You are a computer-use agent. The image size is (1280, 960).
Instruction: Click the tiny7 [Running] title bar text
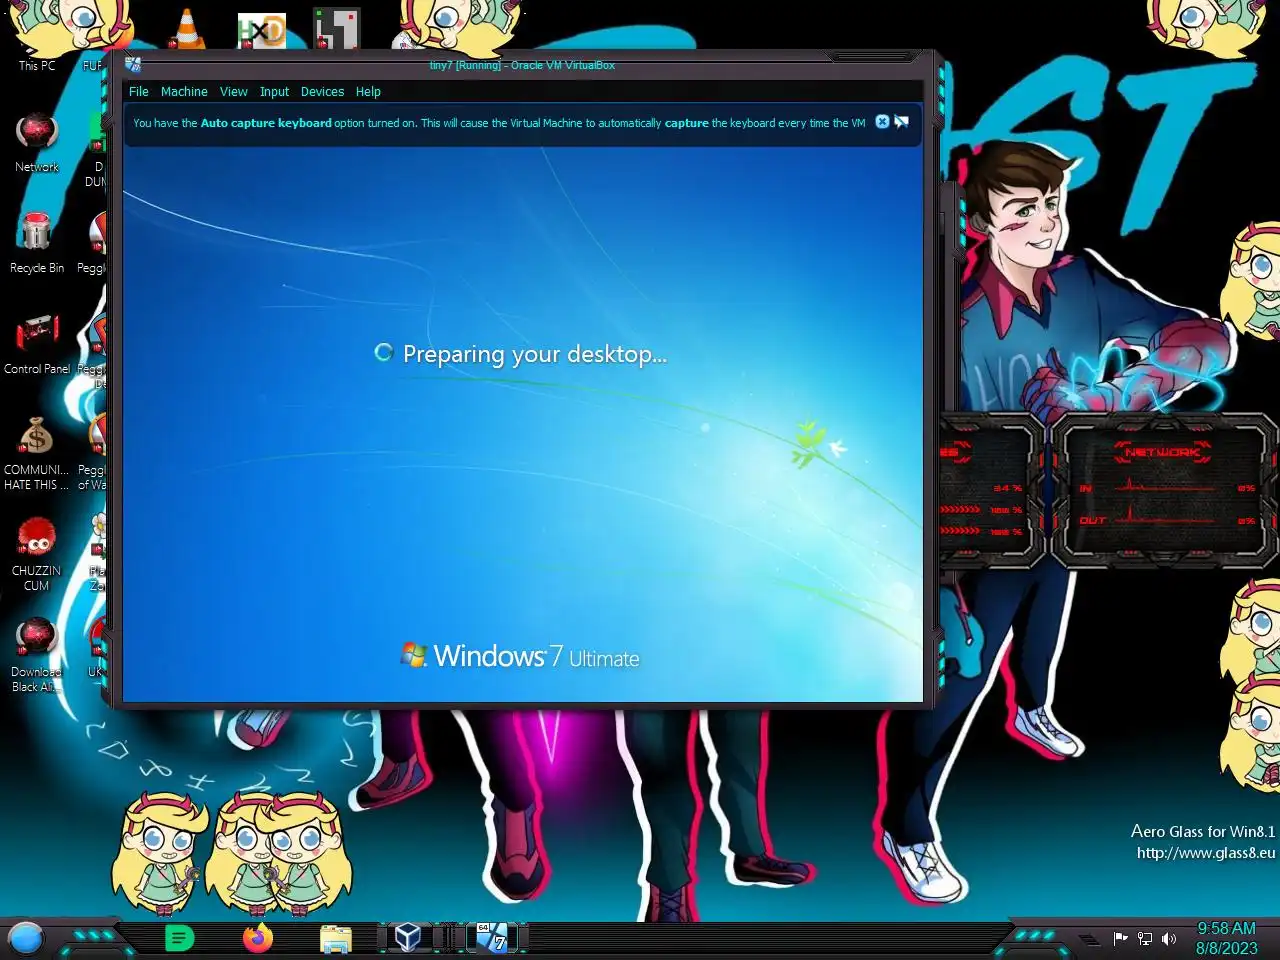pyautogui.click(x=522, y=65)
